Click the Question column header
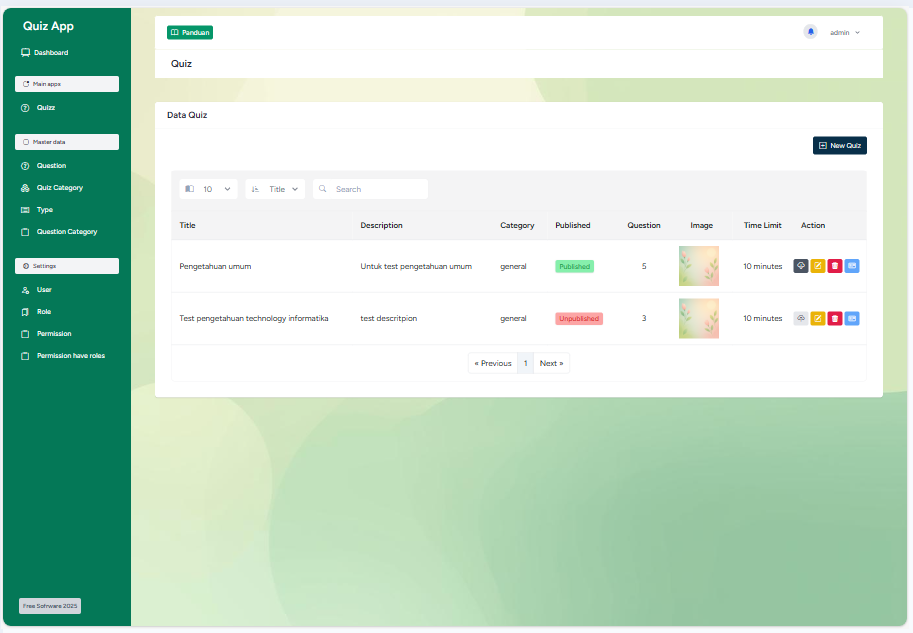 pos(644,225)
